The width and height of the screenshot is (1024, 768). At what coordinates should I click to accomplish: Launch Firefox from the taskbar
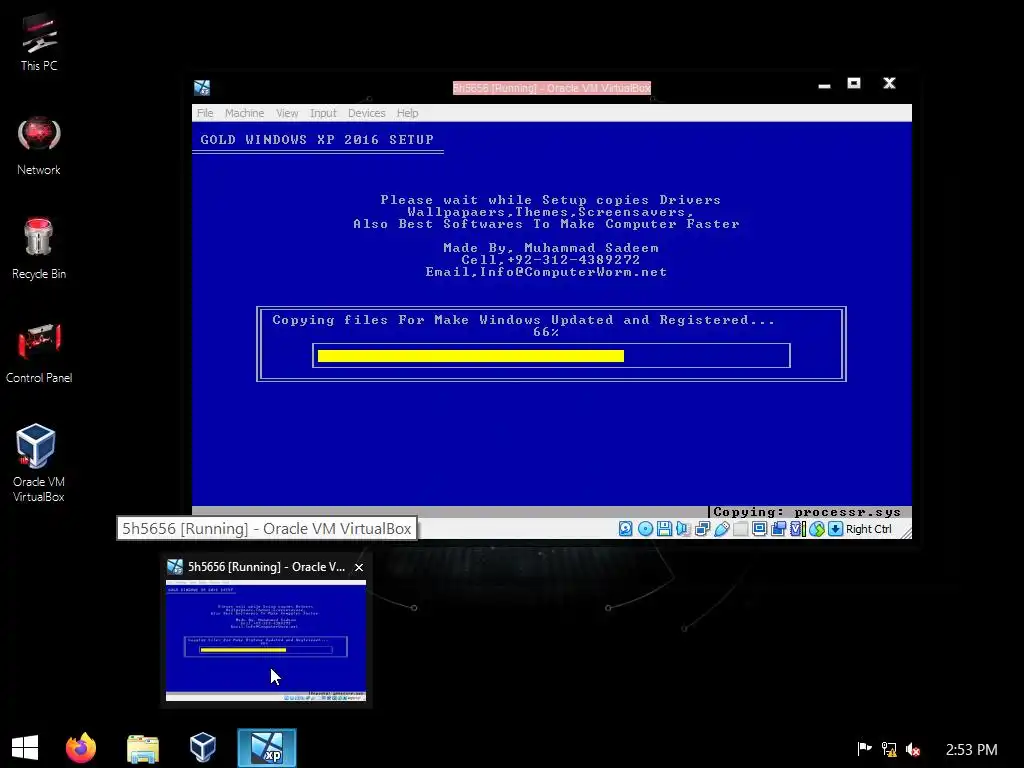point(81,748)
